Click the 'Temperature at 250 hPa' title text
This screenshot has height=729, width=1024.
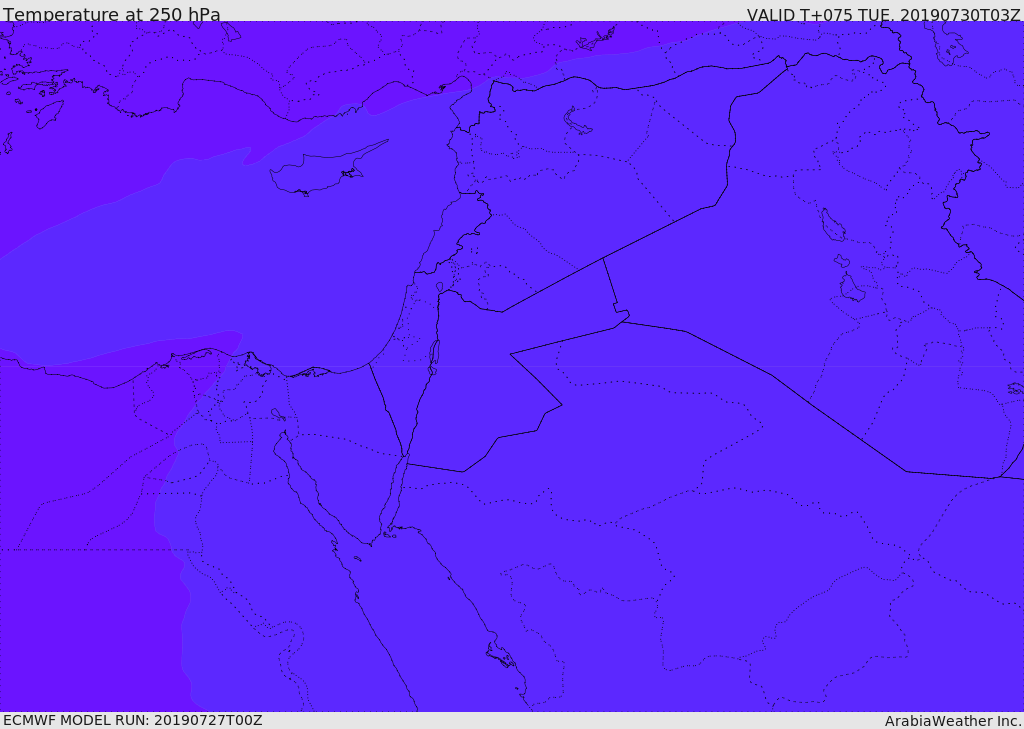coord(112,14)
